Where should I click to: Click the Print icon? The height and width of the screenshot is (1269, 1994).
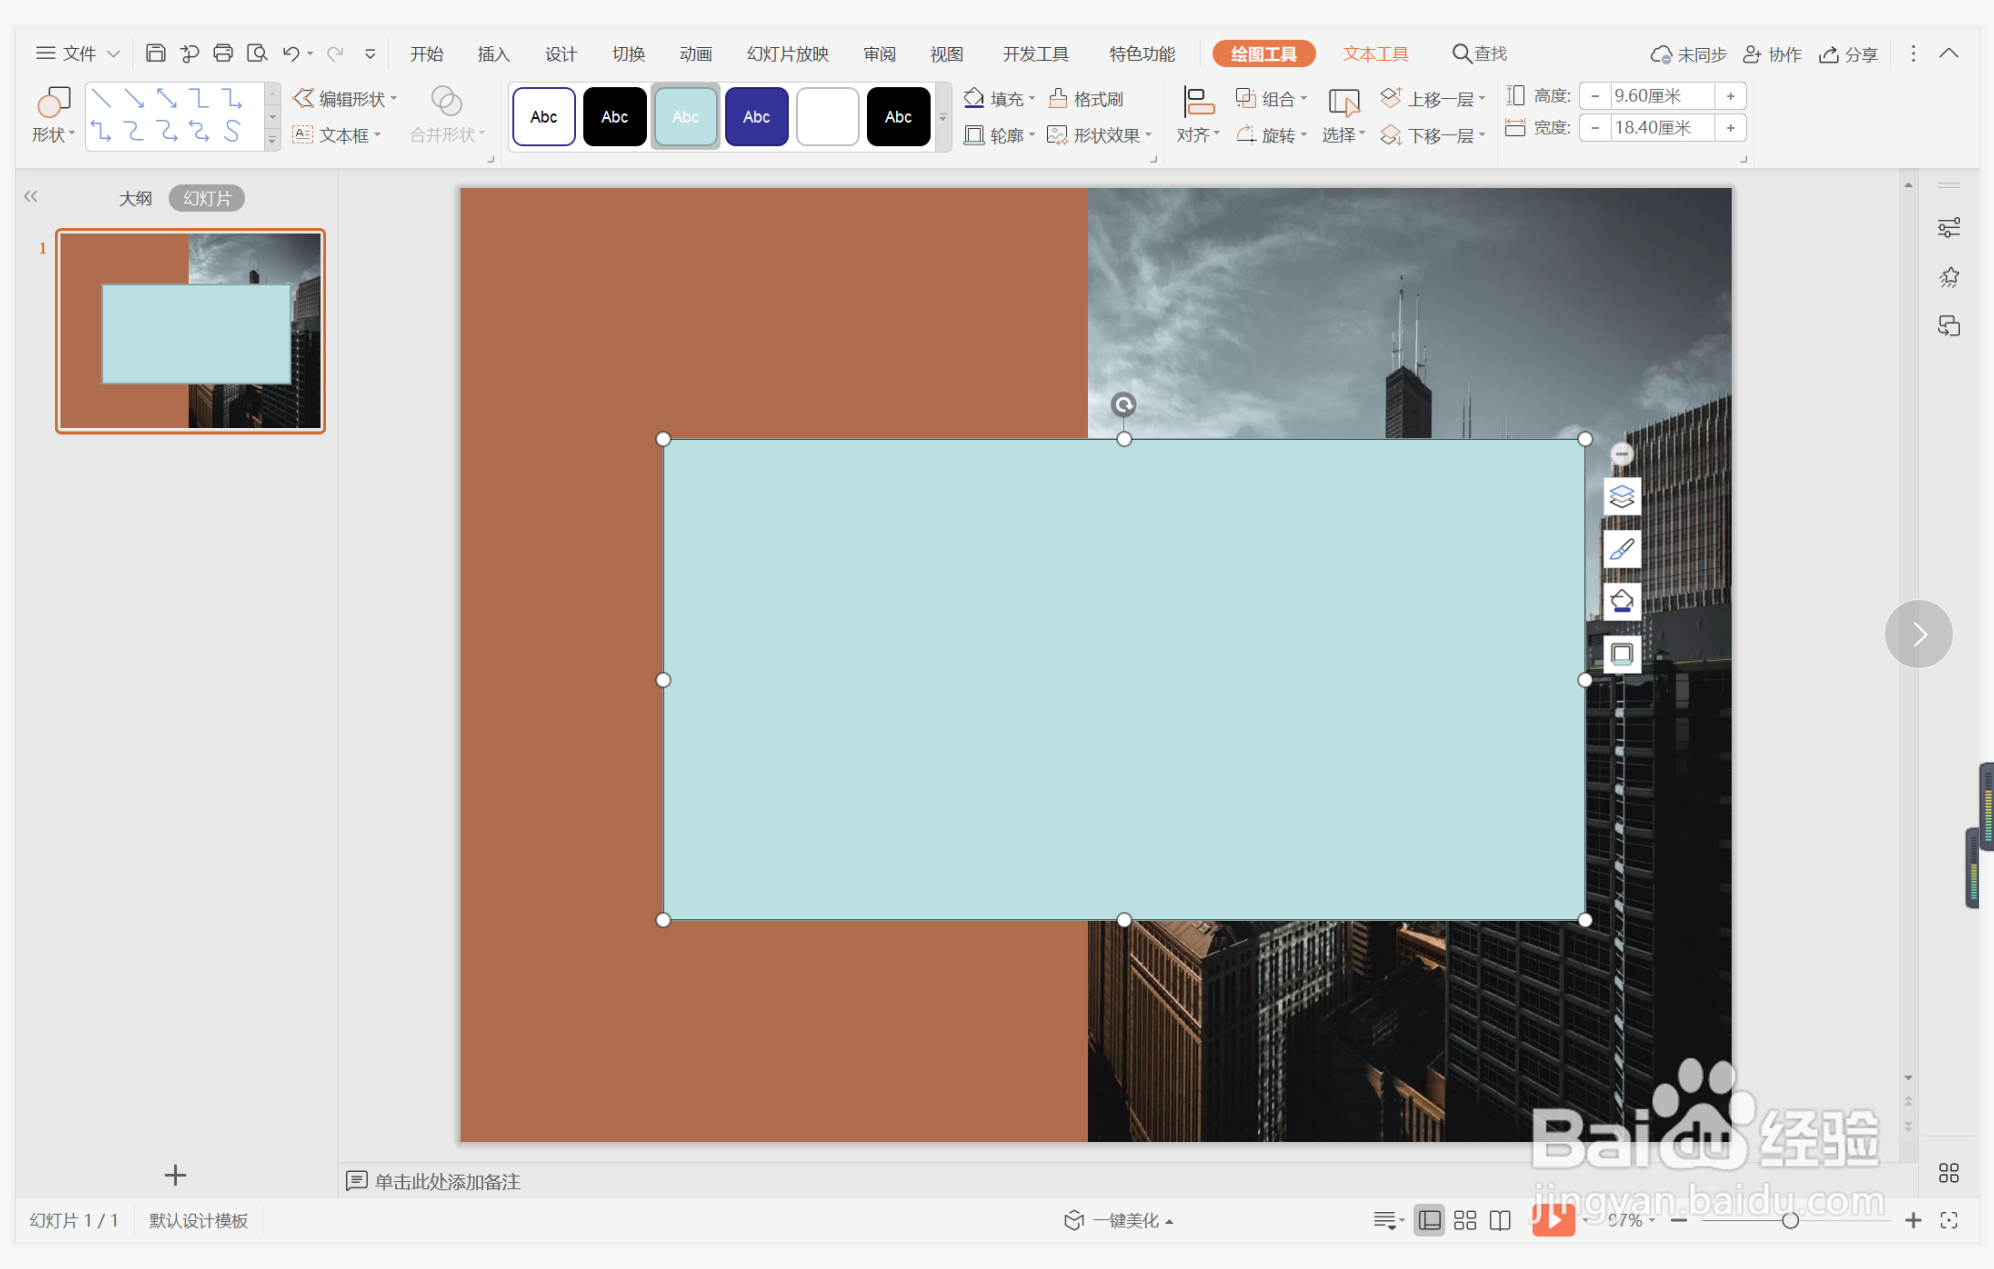(223, 53)
